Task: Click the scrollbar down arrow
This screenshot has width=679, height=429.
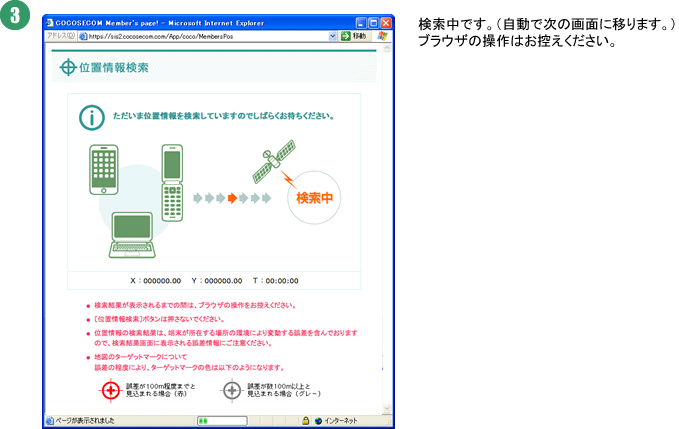Action: [387, 408]
